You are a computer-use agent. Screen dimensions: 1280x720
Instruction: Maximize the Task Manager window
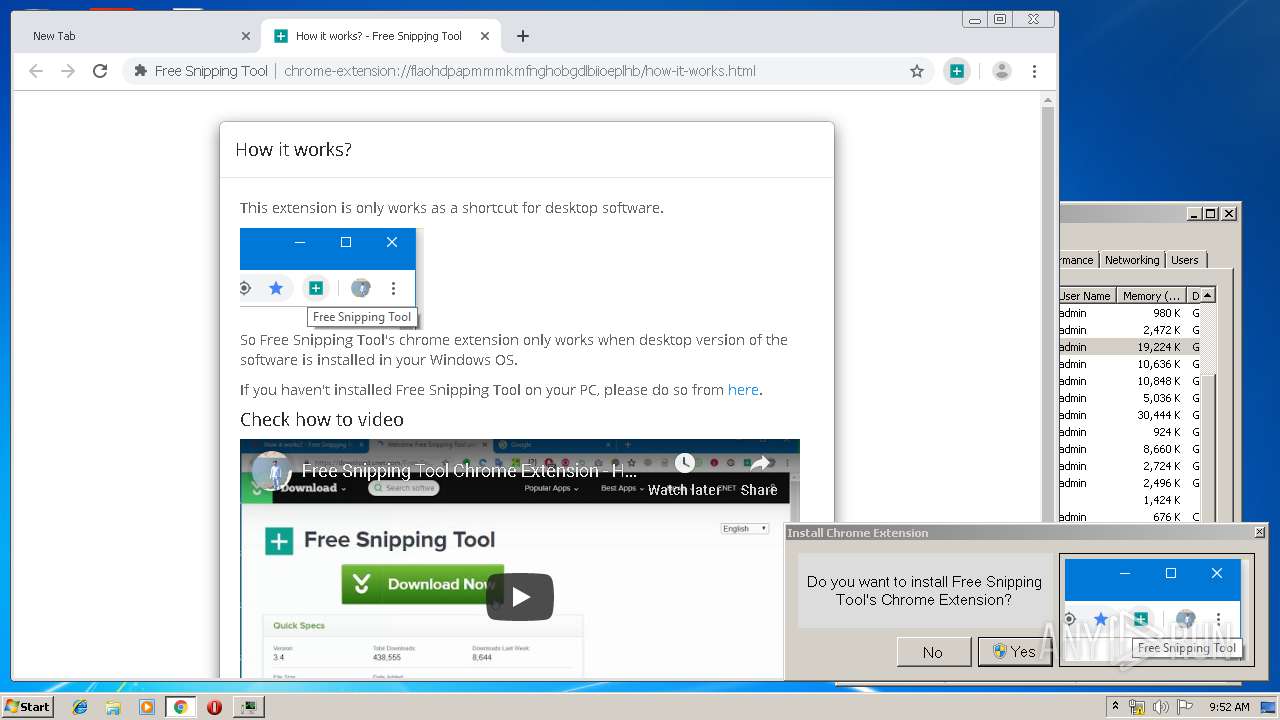coord(1211,213)
